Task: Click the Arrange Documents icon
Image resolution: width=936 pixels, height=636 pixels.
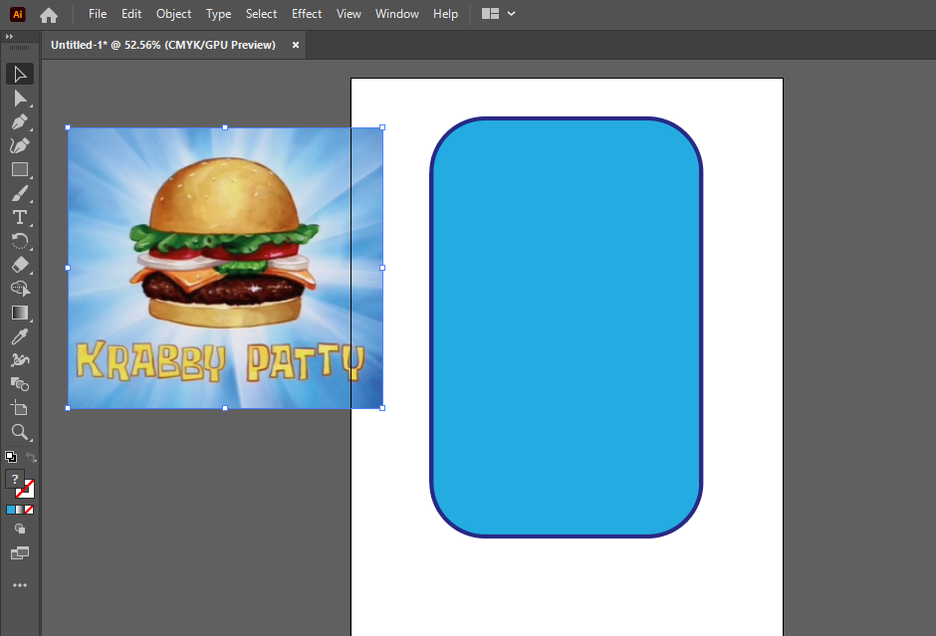Action: pyautogui.click(x=490, y=14)
